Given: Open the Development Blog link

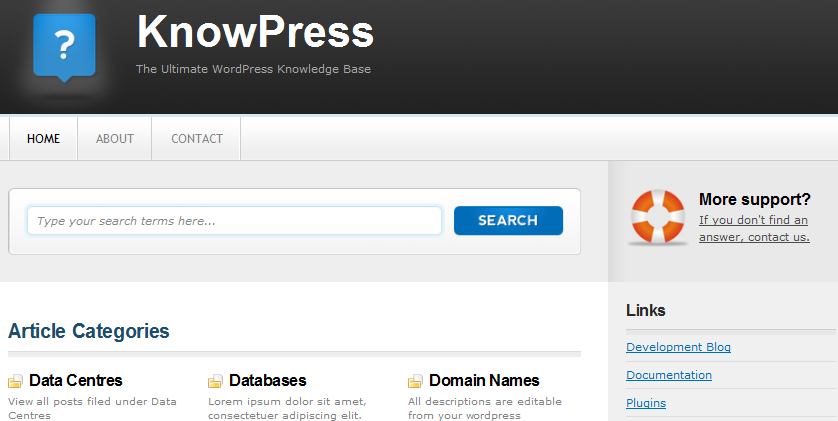Looking at the screenshot, I should (678, 347).
